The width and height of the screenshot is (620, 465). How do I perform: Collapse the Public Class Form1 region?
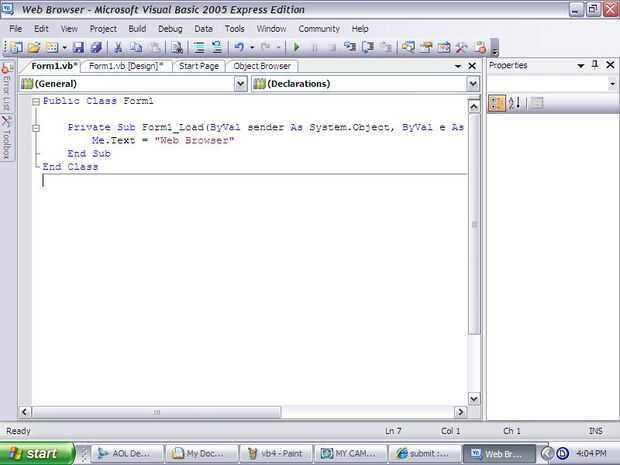point(36,102)
